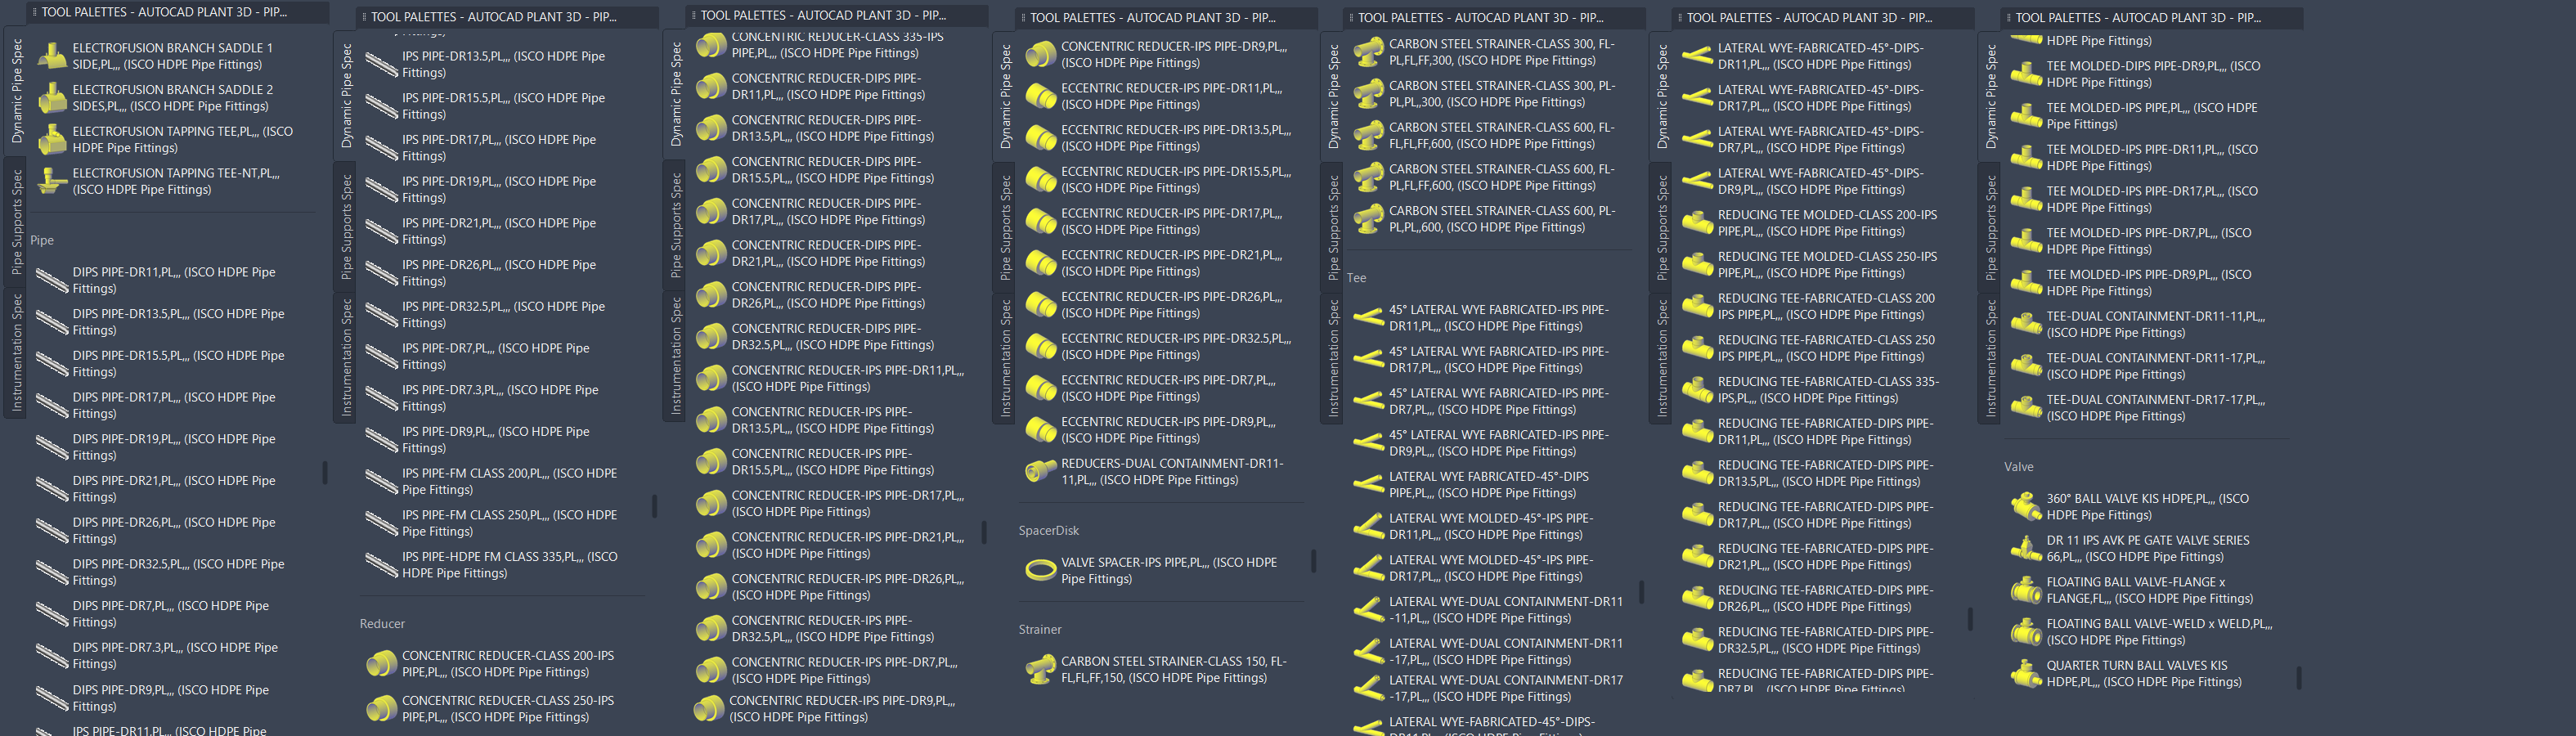Click the Tee Molded-IPS Pipe-DR11 icon
2576x736 pixels.
pyautogui.click(x=2027, y=158)
